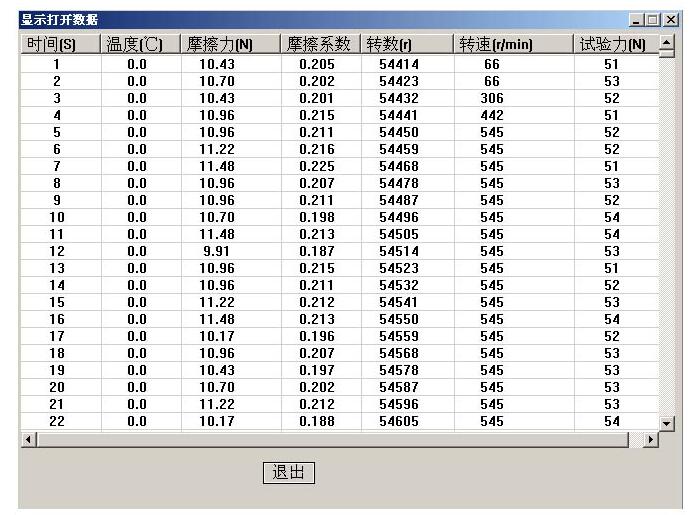Click the revolution count cell 54414
This screenshot has width=697, height=515.
(x=399, y=64)
